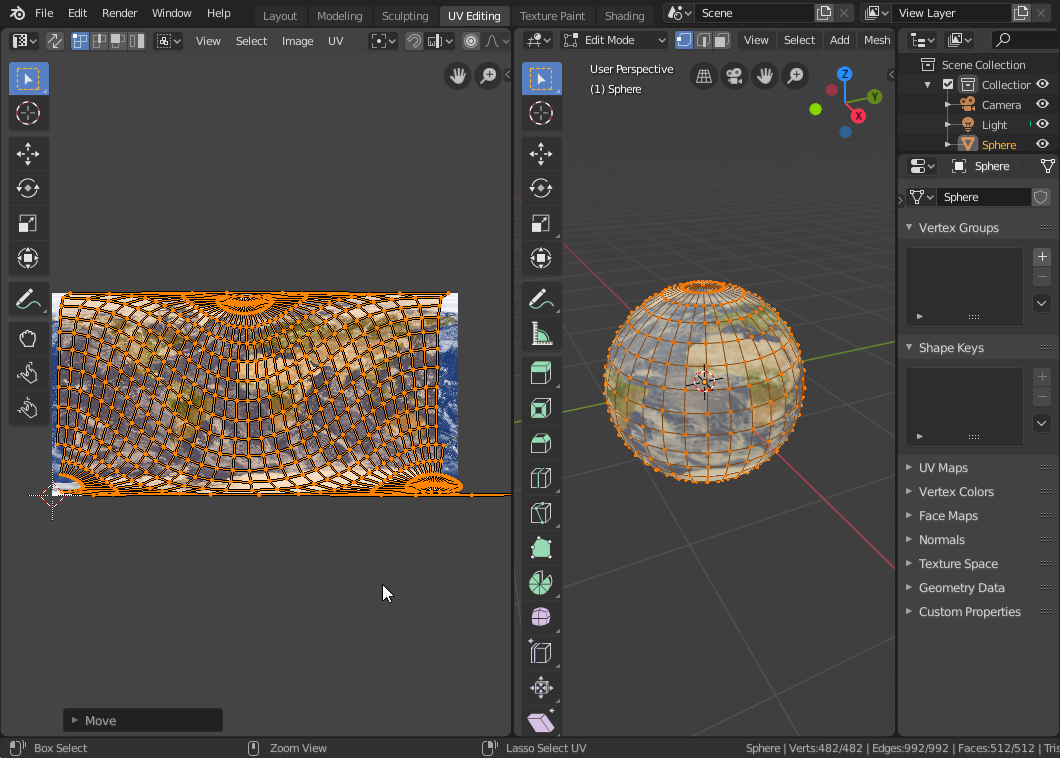Toggle proportional editing in the UV editor
This screenshot has width=1060, height=758.
coord(471,41)
